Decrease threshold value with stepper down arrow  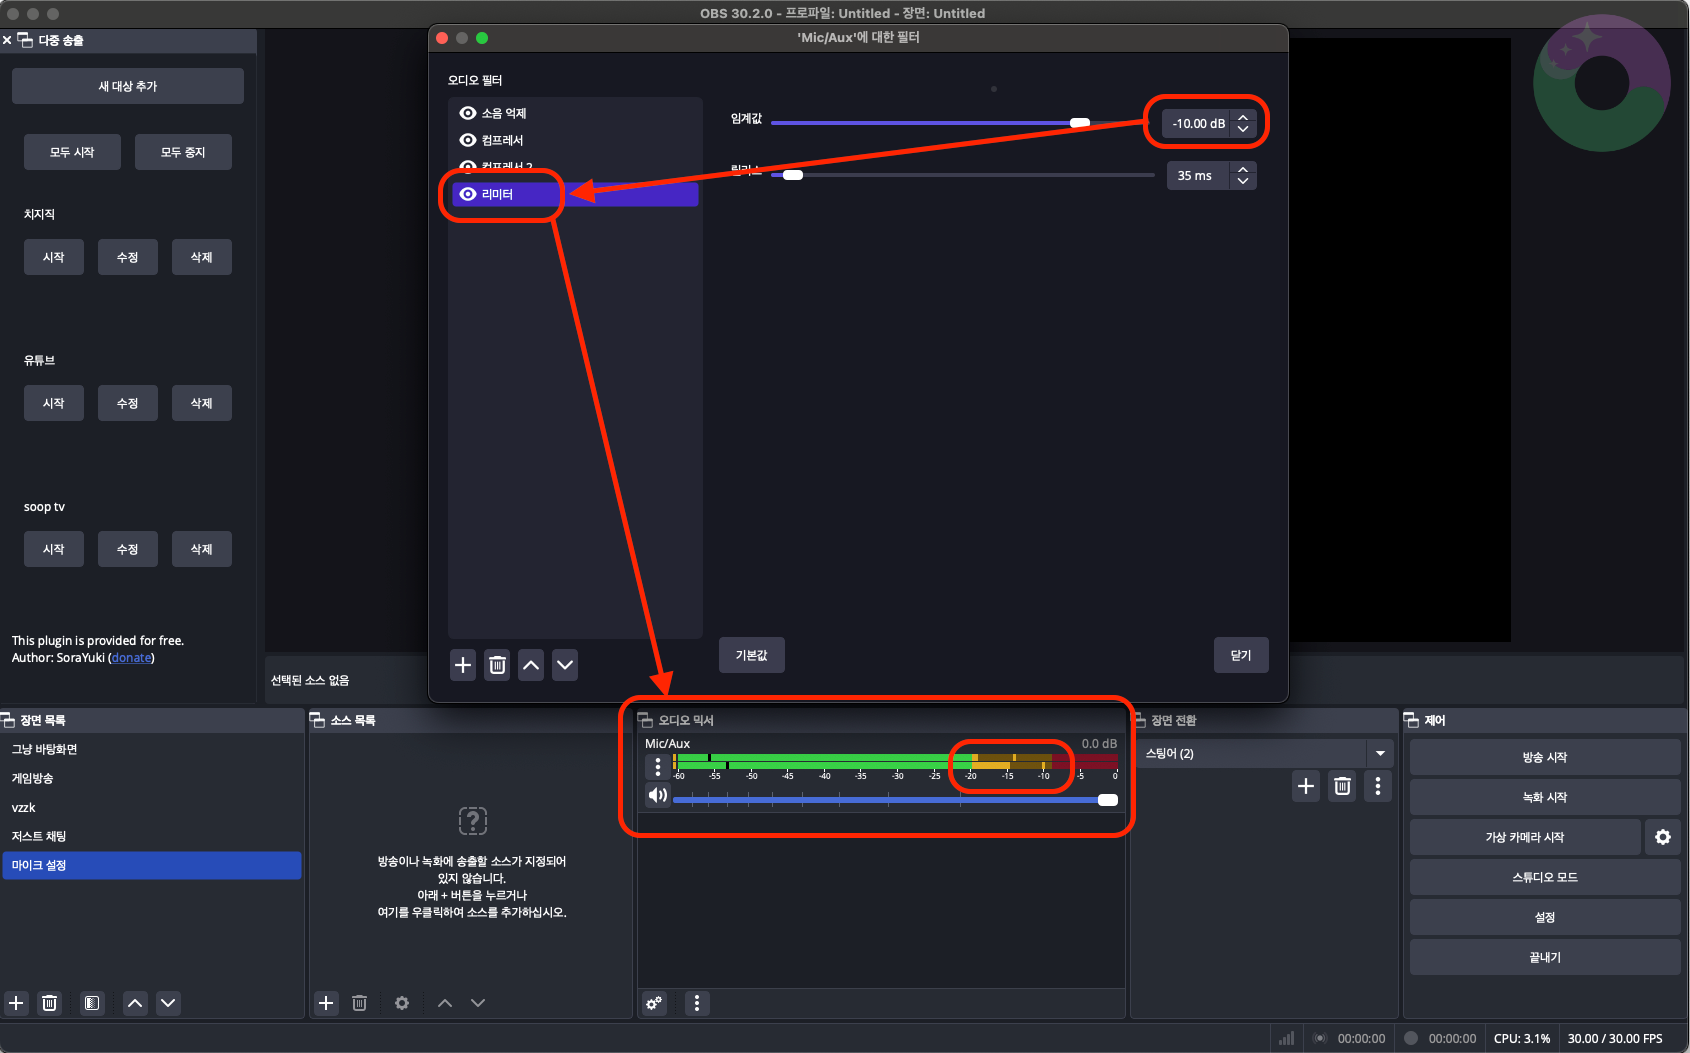point(1243,130)
